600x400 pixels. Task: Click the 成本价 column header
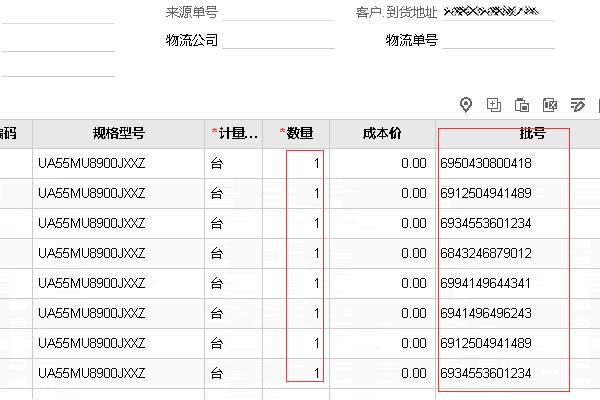click(382, 134)
